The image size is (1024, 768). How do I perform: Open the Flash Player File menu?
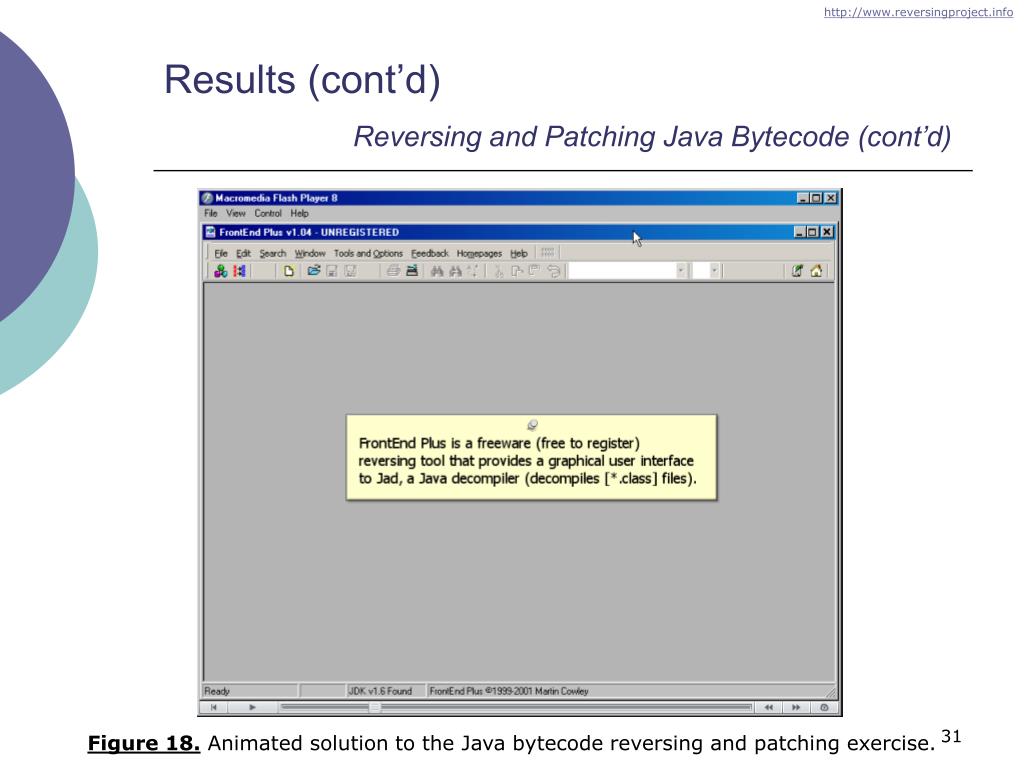tap(210, 214)
